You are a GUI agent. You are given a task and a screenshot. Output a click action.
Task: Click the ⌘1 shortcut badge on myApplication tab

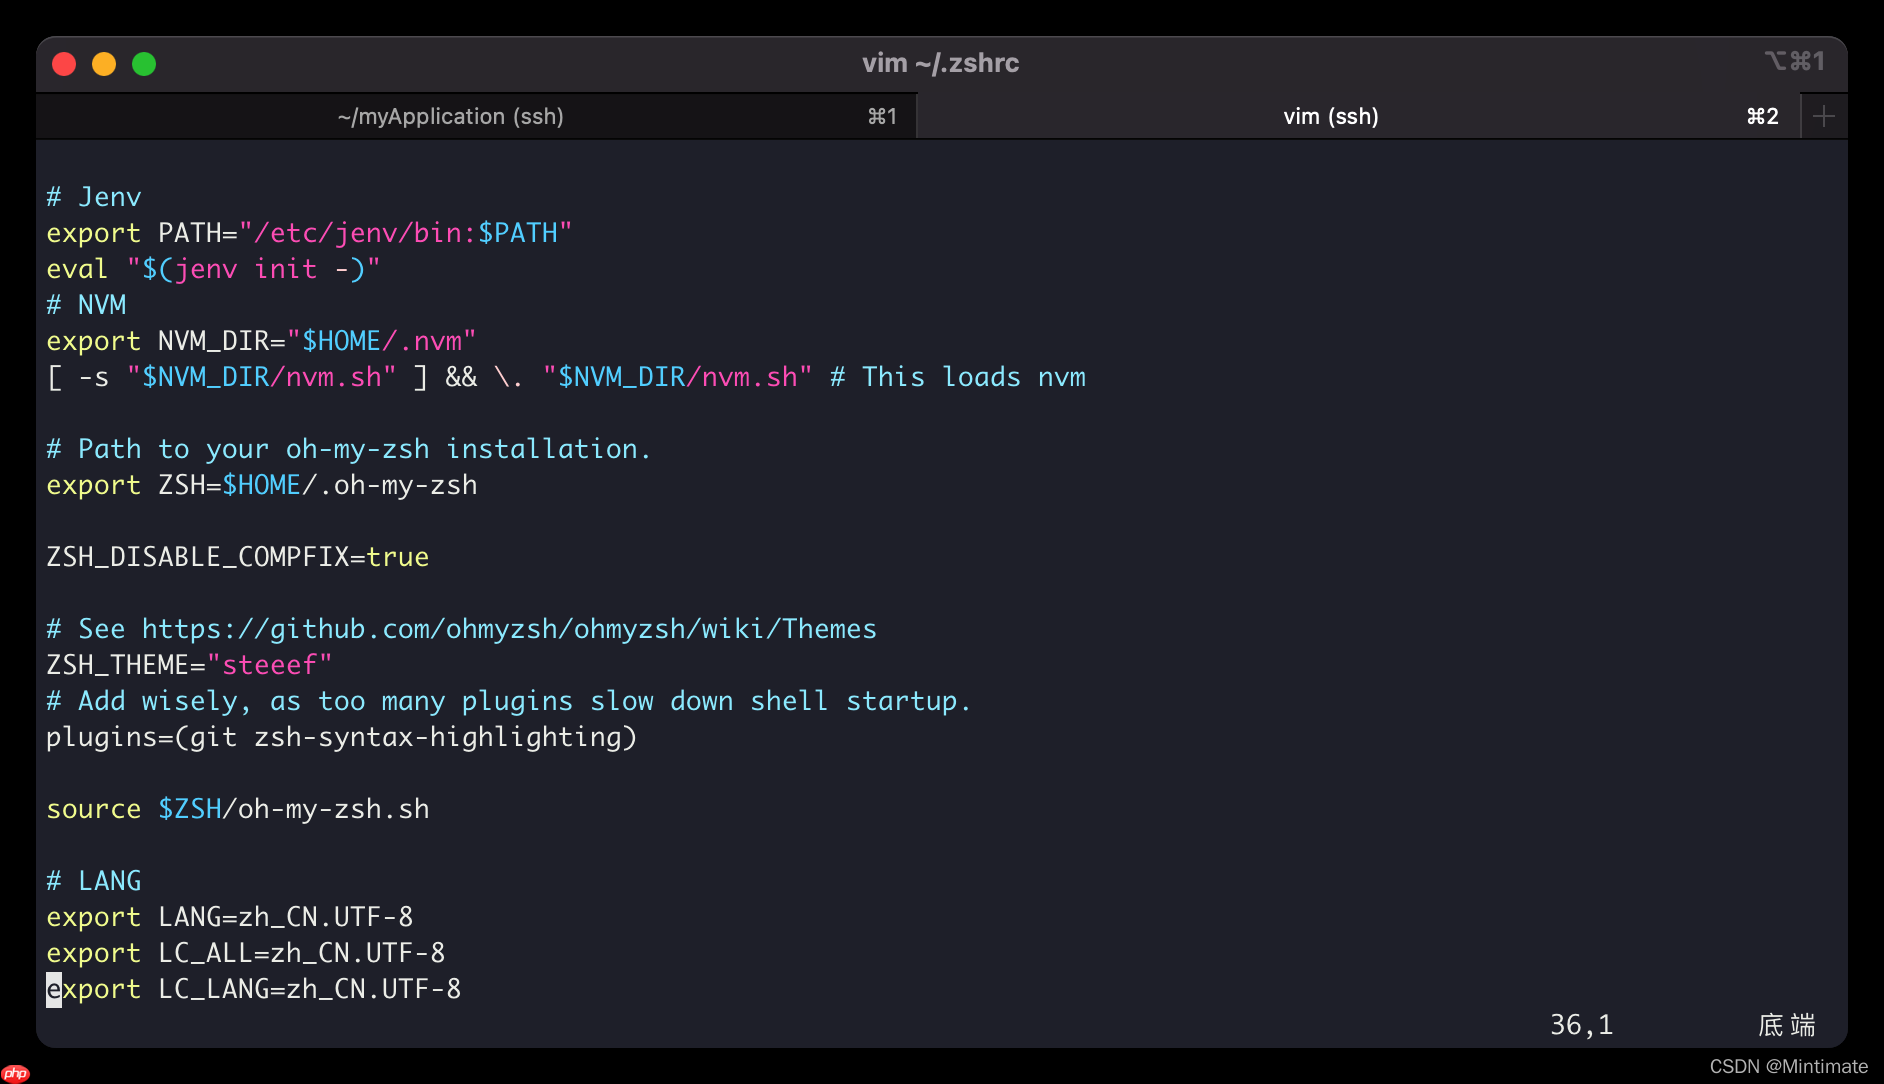click(x=880, y=116)
